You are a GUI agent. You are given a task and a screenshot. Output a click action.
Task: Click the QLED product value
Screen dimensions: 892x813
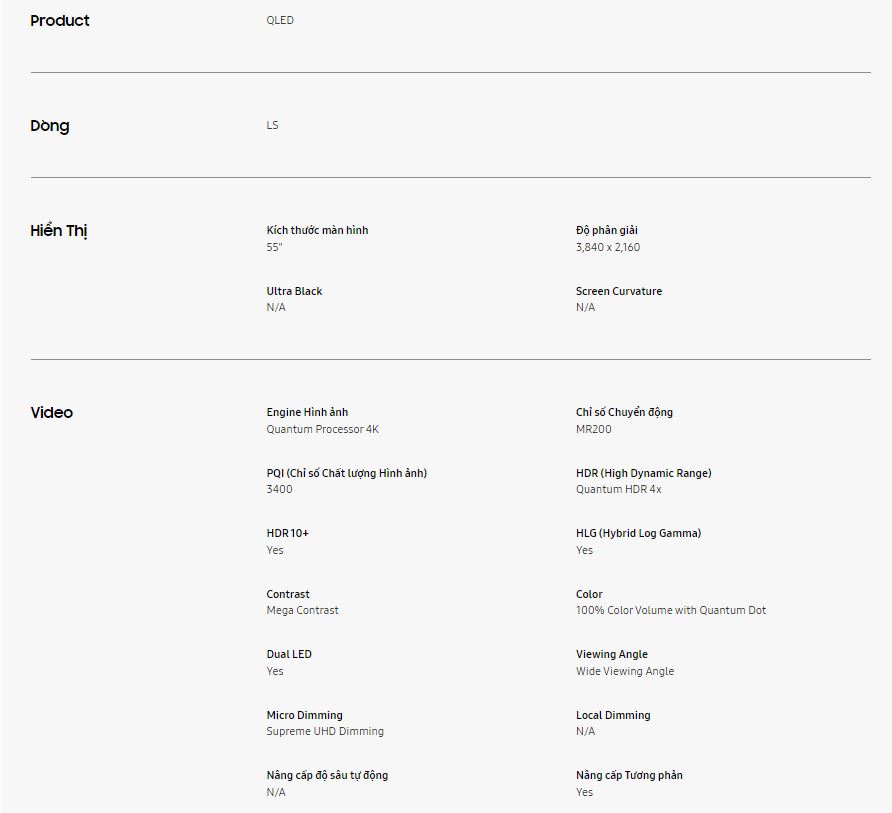(x=280, y=21)
